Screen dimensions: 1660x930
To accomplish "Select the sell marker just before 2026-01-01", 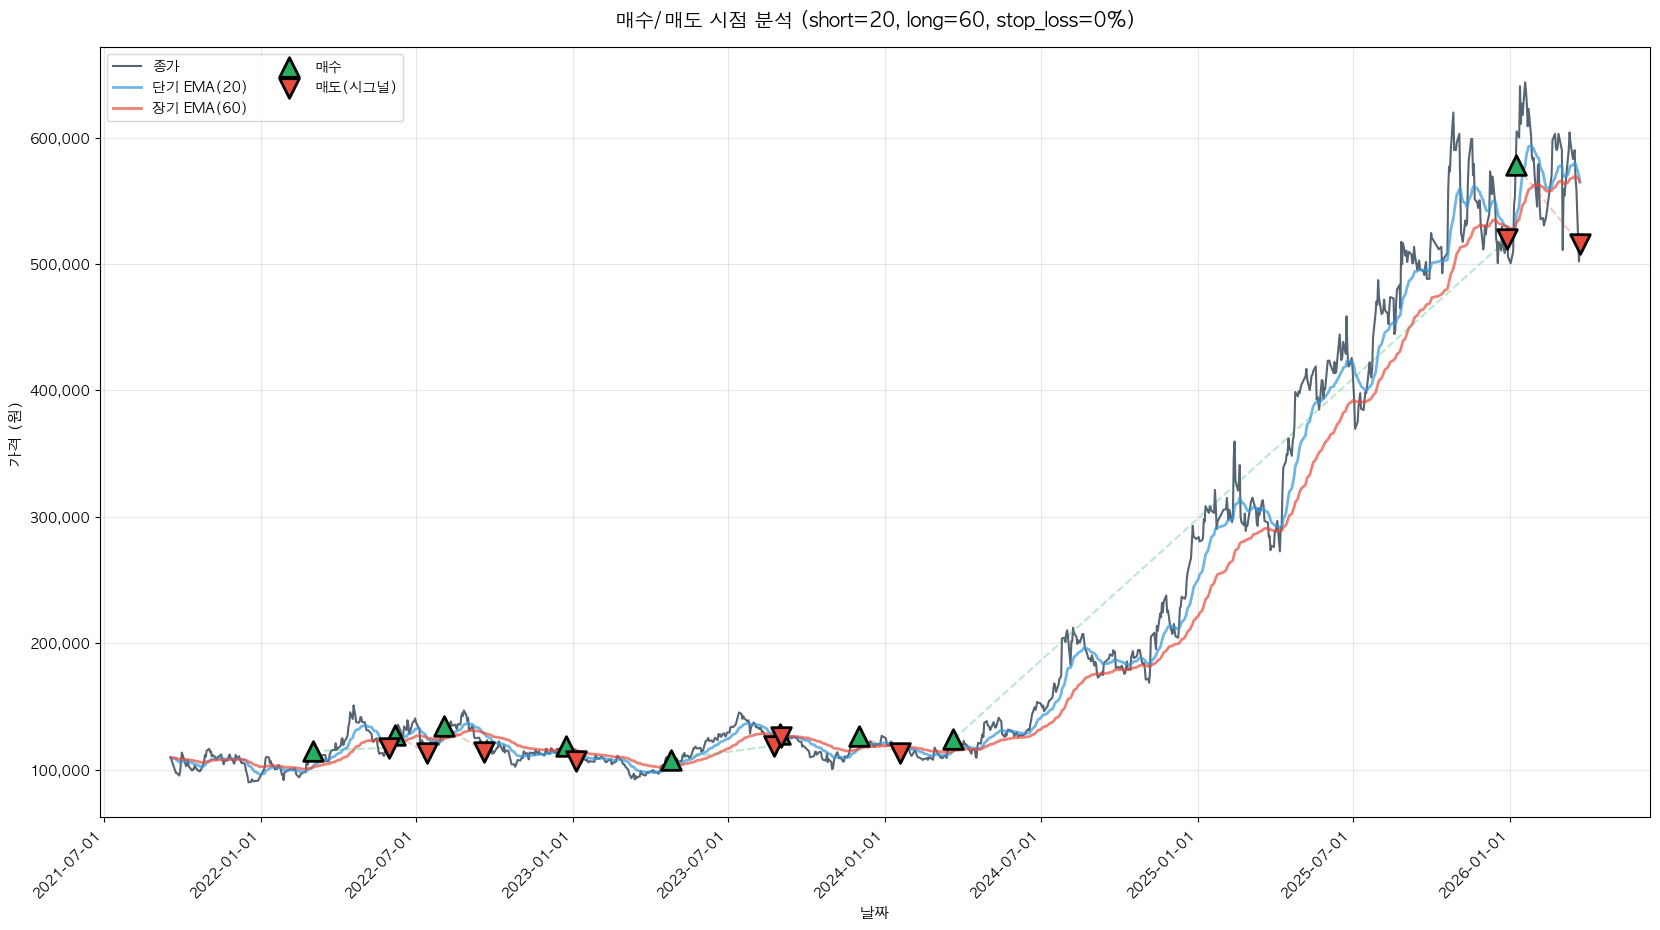I will click(1507, 239).
